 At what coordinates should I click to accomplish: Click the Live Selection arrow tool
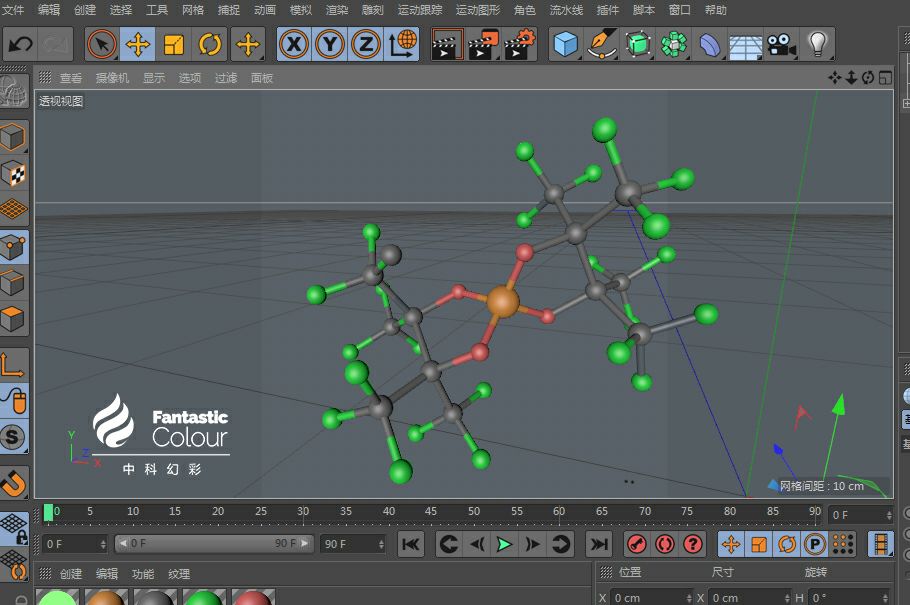101,44
